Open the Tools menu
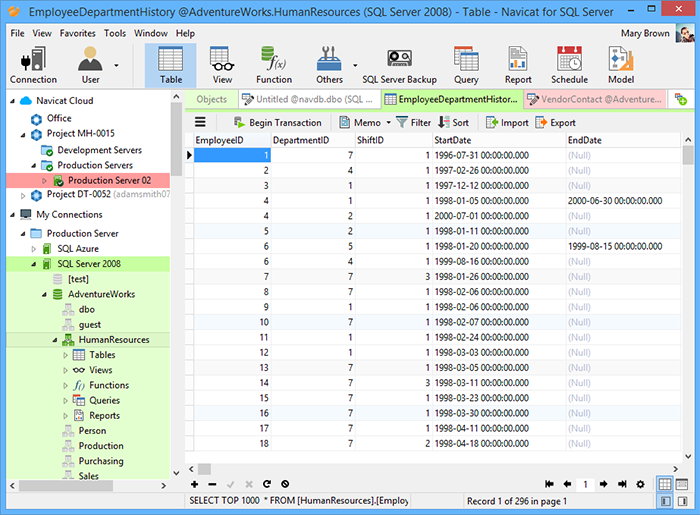The width and height of the screenshot is (700, 515). click(115, 33)
